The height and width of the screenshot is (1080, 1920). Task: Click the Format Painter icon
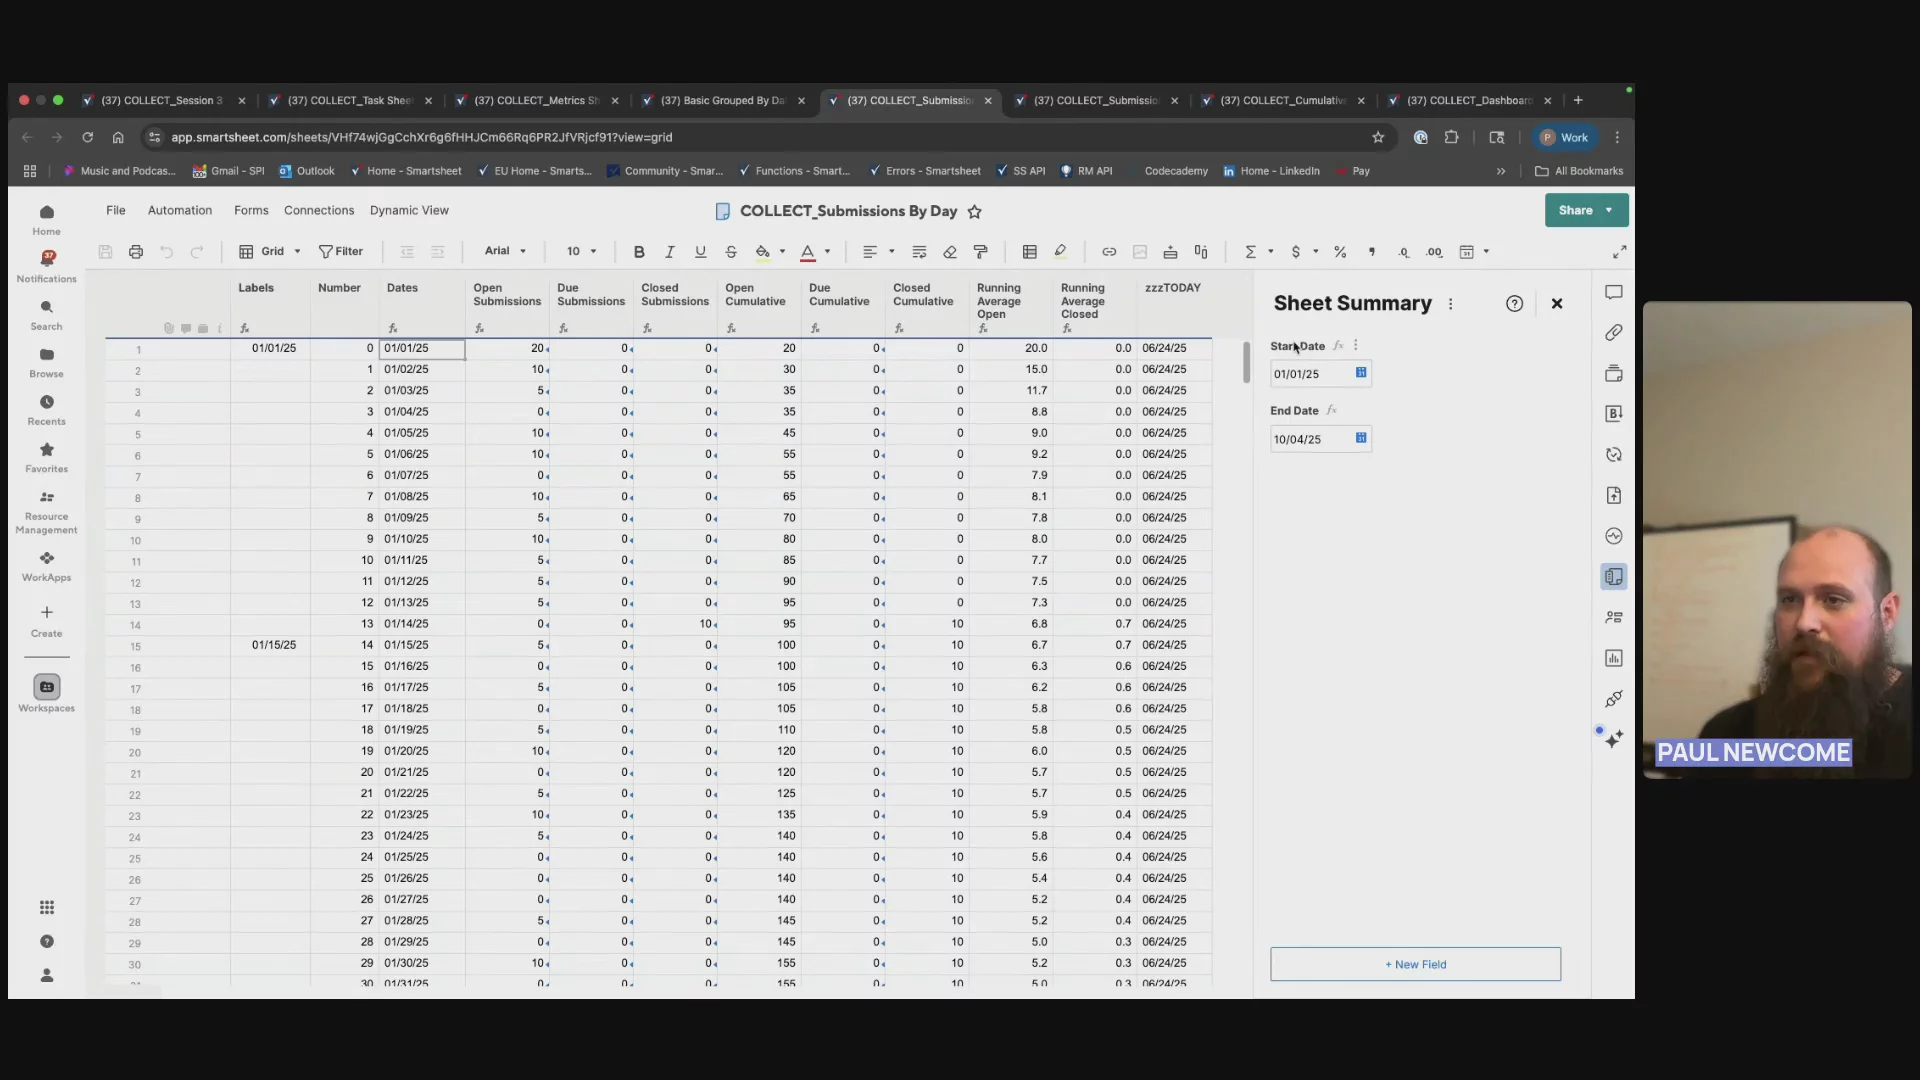tap(980, 252)
